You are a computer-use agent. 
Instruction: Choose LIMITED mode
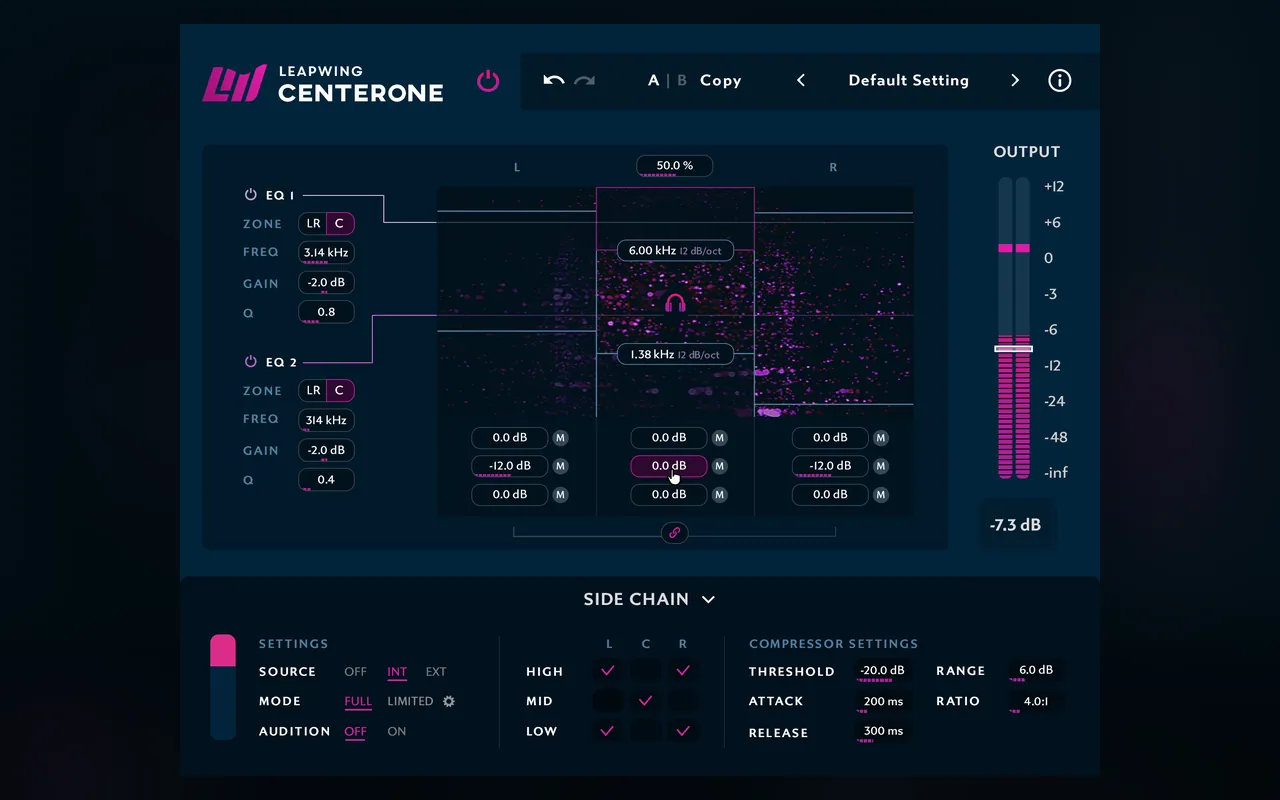click(410, 701)
